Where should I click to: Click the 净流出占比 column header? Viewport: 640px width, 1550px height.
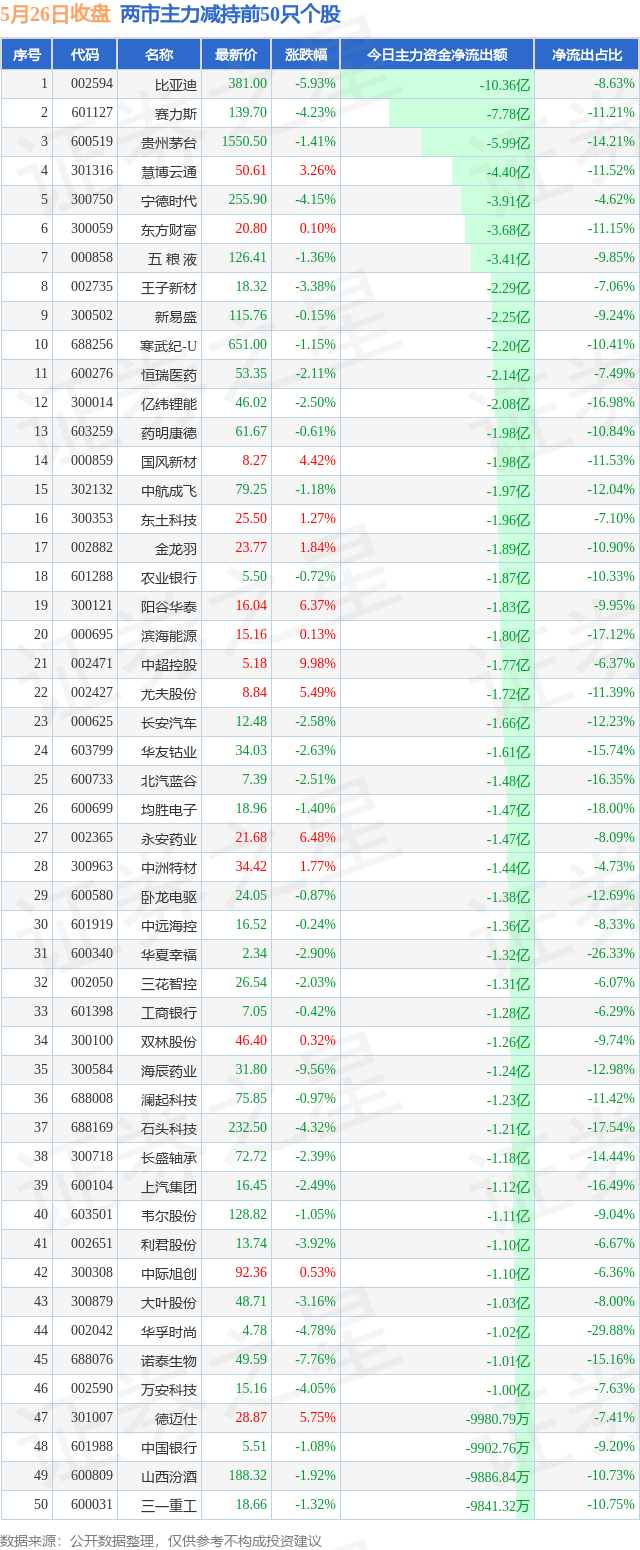587,55
